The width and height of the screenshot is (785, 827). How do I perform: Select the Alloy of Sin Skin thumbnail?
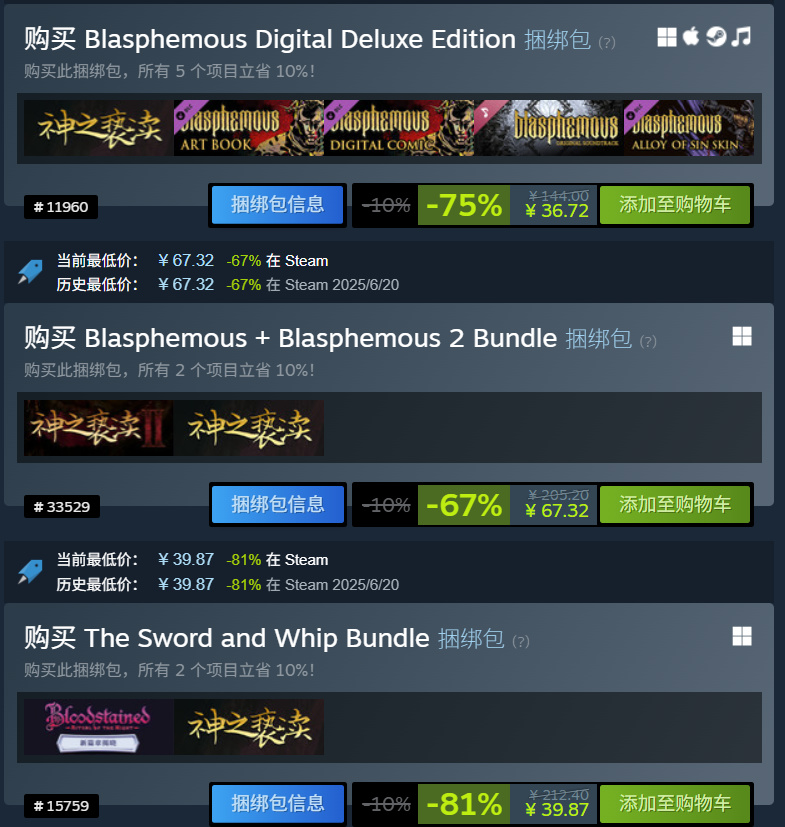688,128
